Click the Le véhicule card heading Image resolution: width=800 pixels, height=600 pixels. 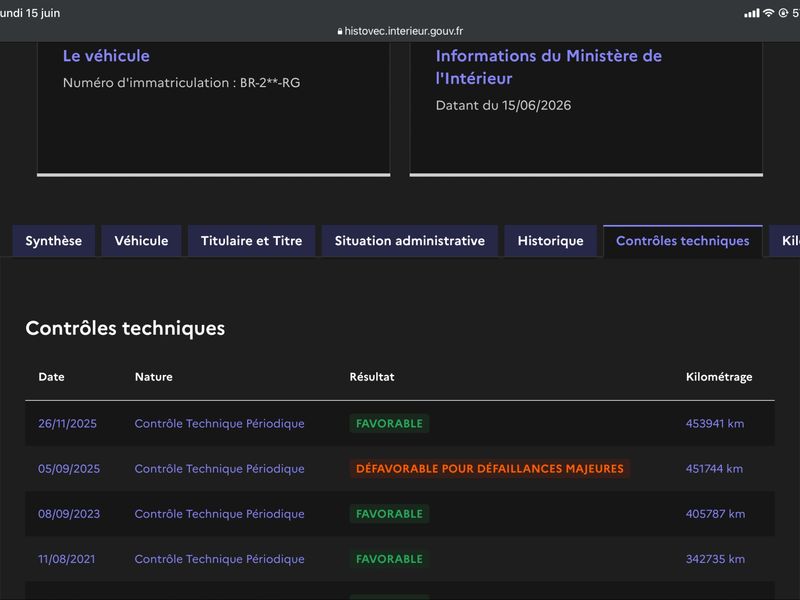[x=106, y=56]
